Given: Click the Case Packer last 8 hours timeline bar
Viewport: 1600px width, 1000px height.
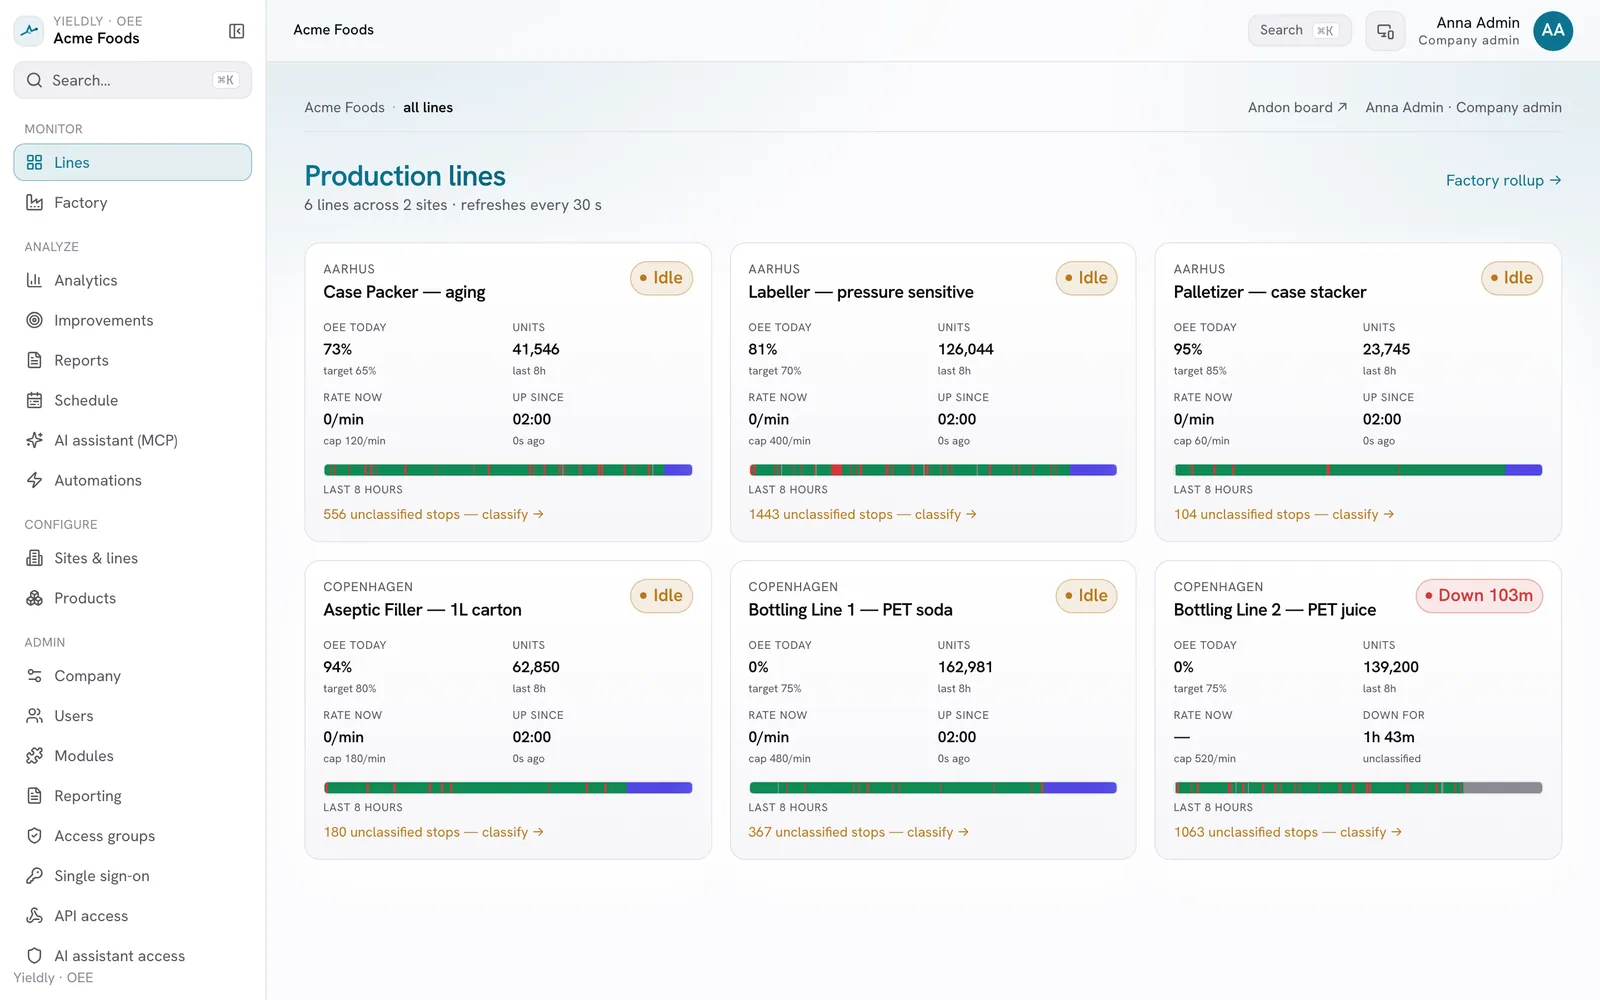Looking at the screenshot, I should coord(508,470).
